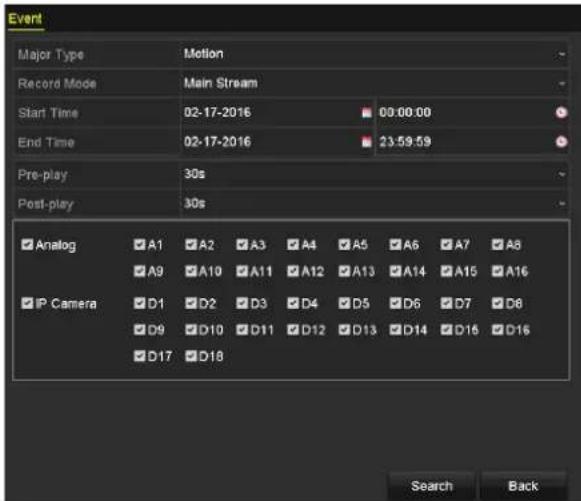Screen dimensions: 581x501
Task: Toggle the A15 checkbox
Action: 446,271
